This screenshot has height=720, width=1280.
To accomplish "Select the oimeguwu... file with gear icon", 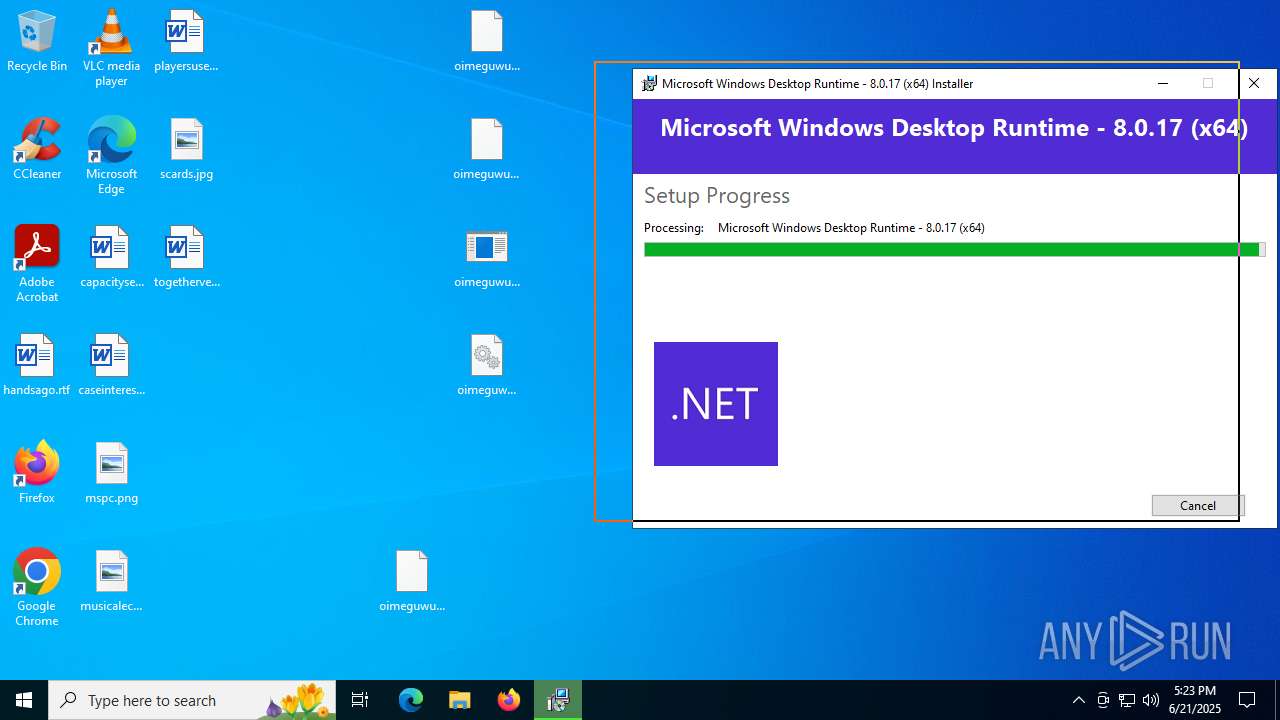I will [487, 366].
